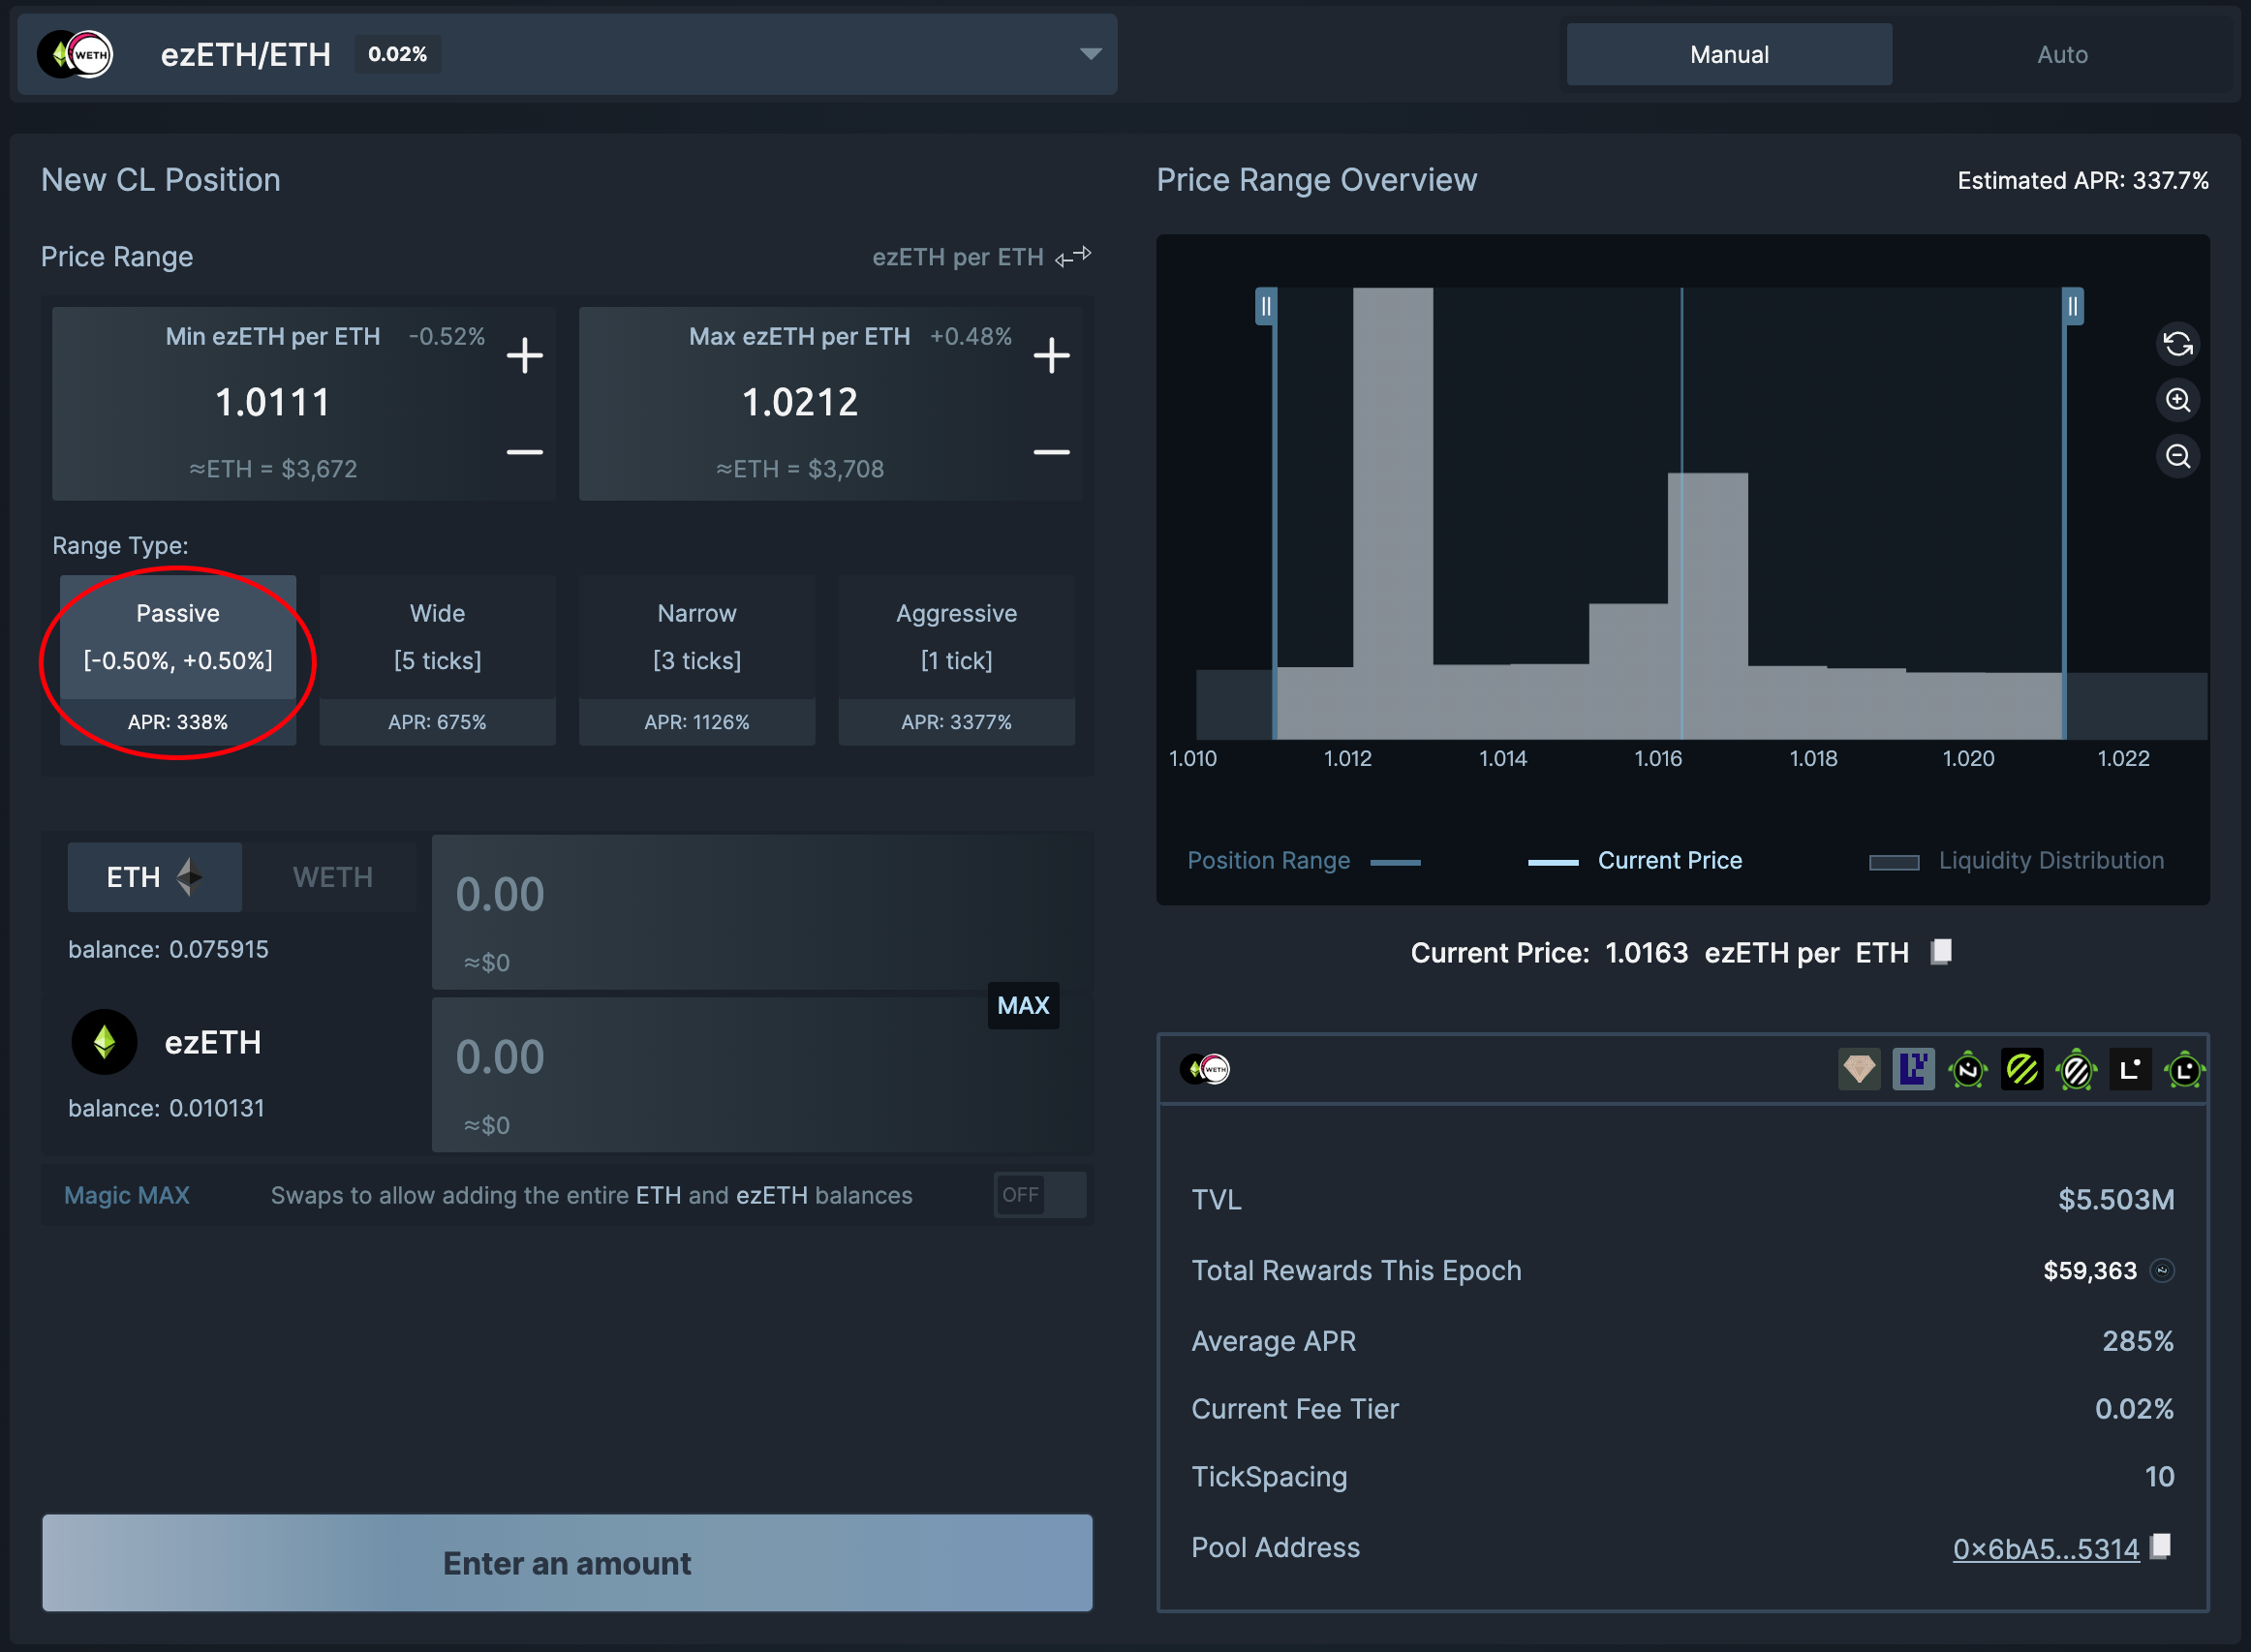Screen dimensions: 2251x1652
Task: Click the TVL value $5.503M
Action: 2115,1199
